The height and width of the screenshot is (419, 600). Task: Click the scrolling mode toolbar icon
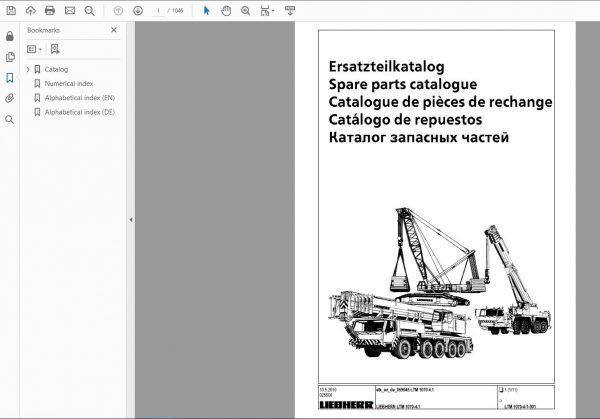(x=290, y=11)
